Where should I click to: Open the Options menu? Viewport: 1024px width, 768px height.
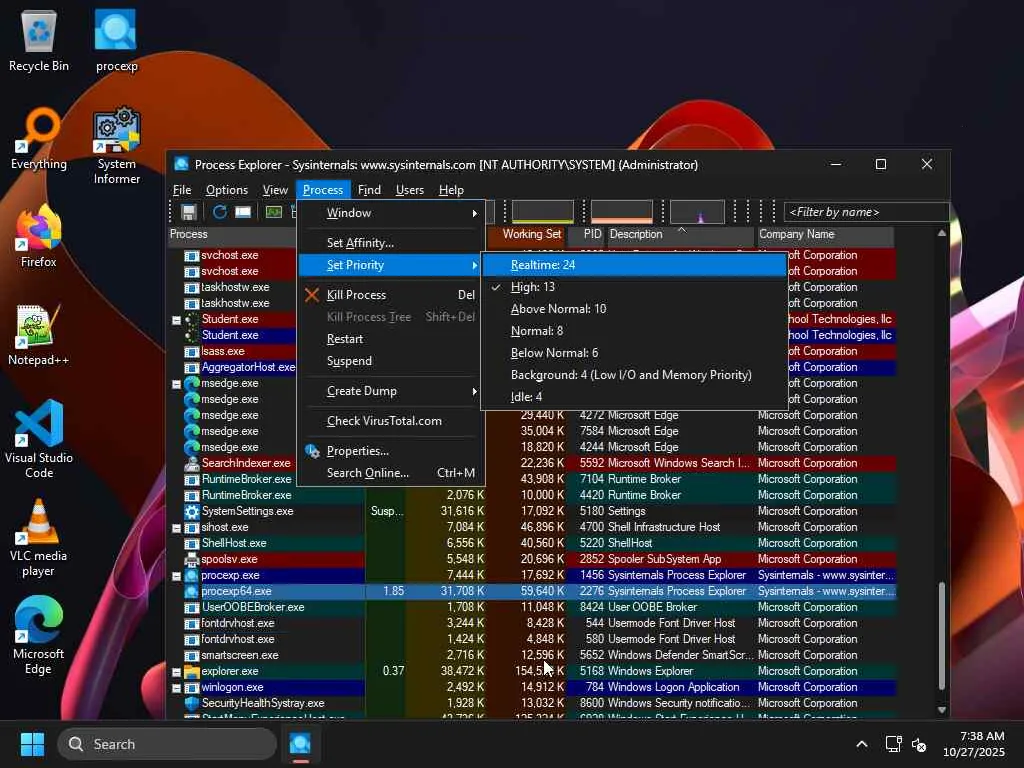point(227,190)
